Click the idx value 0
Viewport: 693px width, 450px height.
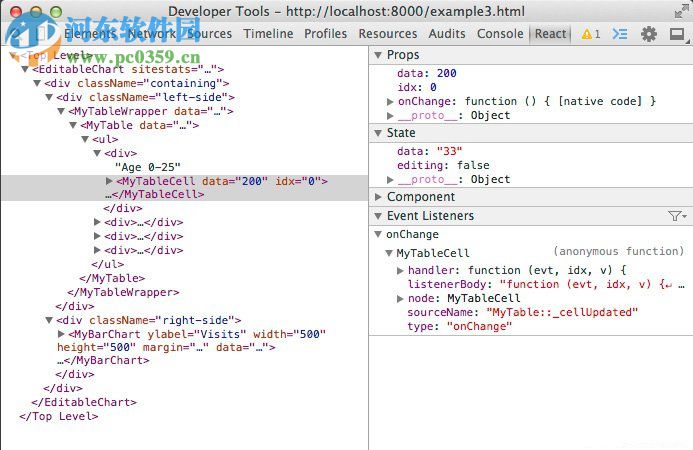[x=433, y=88]
